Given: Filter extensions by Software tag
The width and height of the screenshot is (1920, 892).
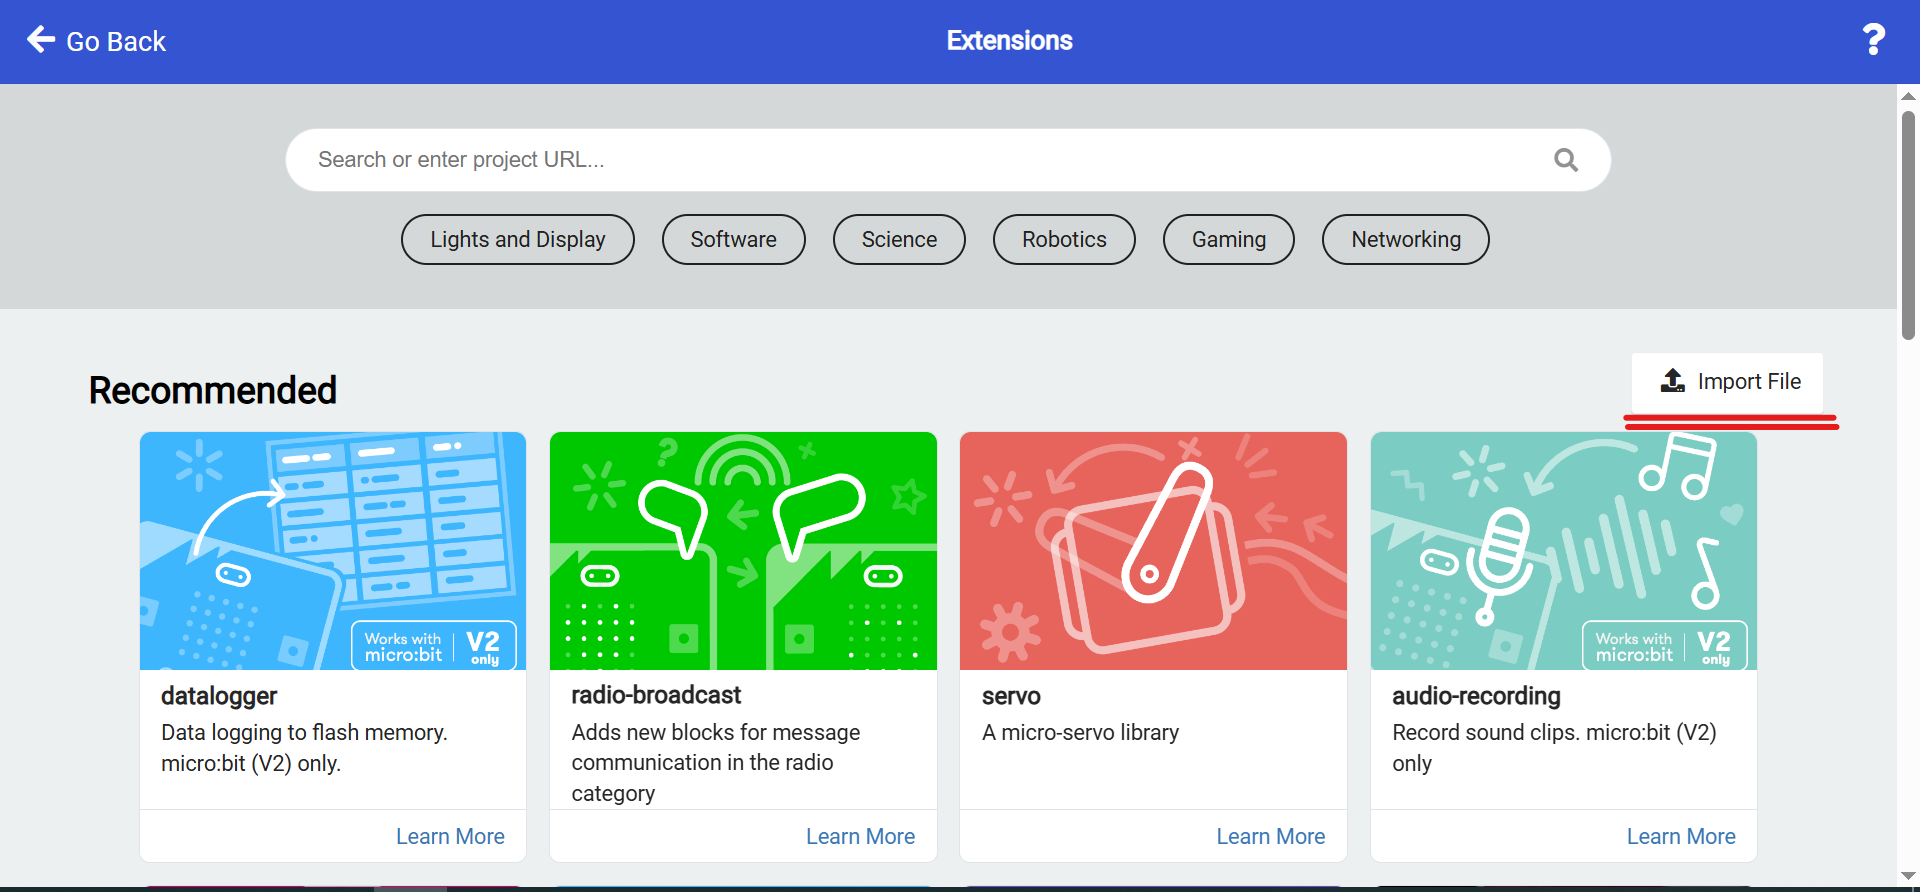Looking at the screenshot, I should 733,240.
